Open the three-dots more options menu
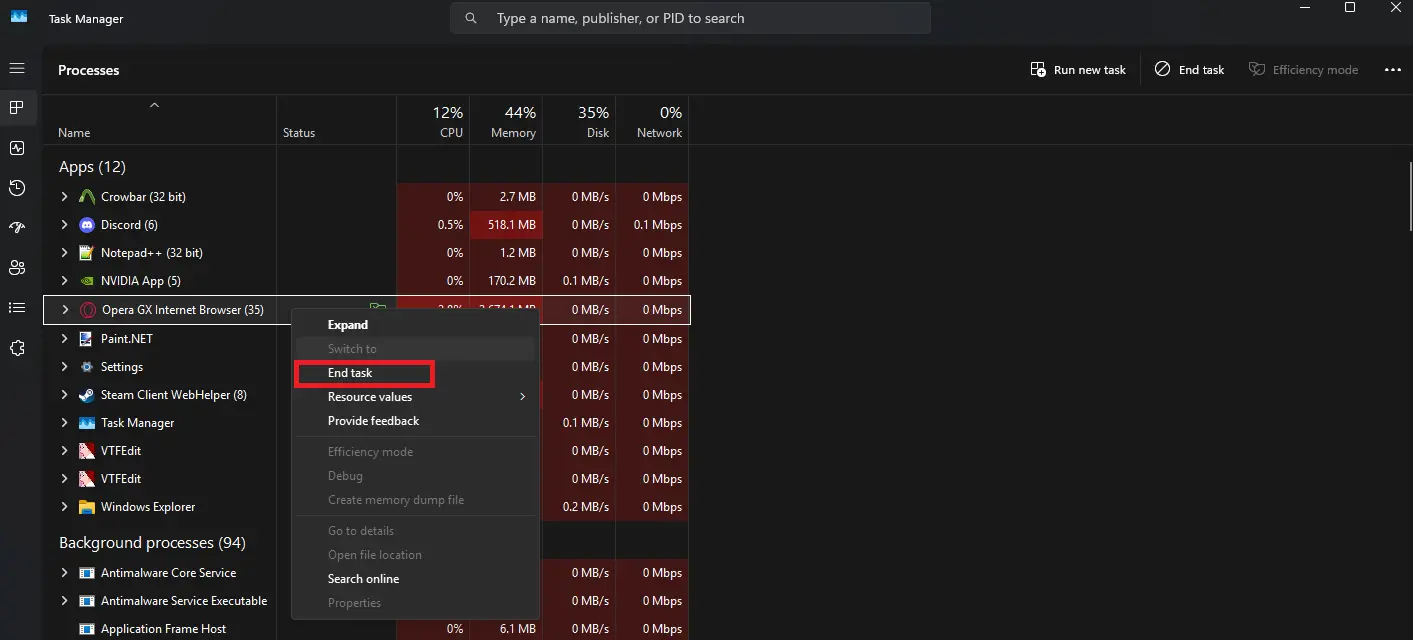The width and height of the screenshot is (1413, 640). coord(1392,70)
